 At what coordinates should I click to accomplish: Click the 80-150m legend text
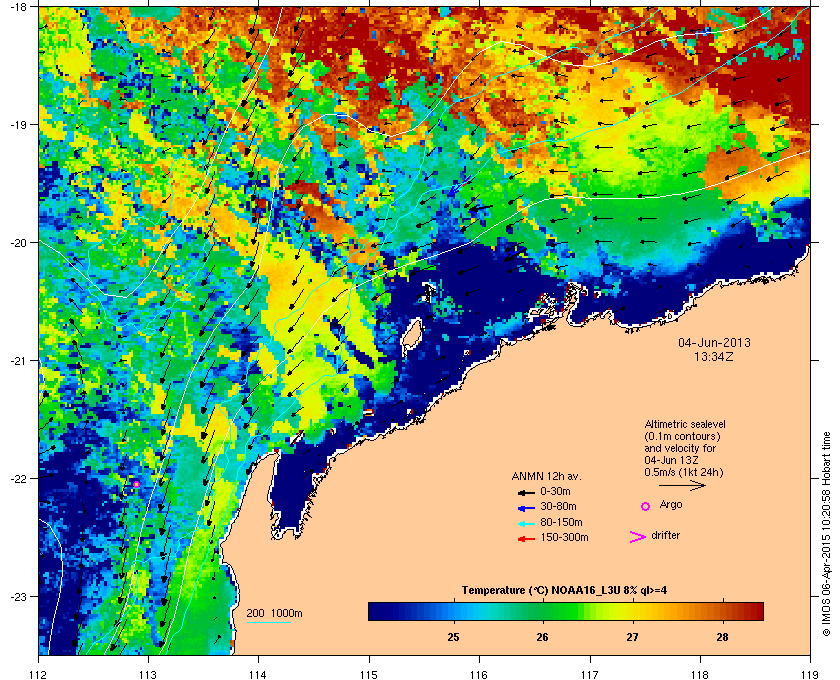(561, 522)
